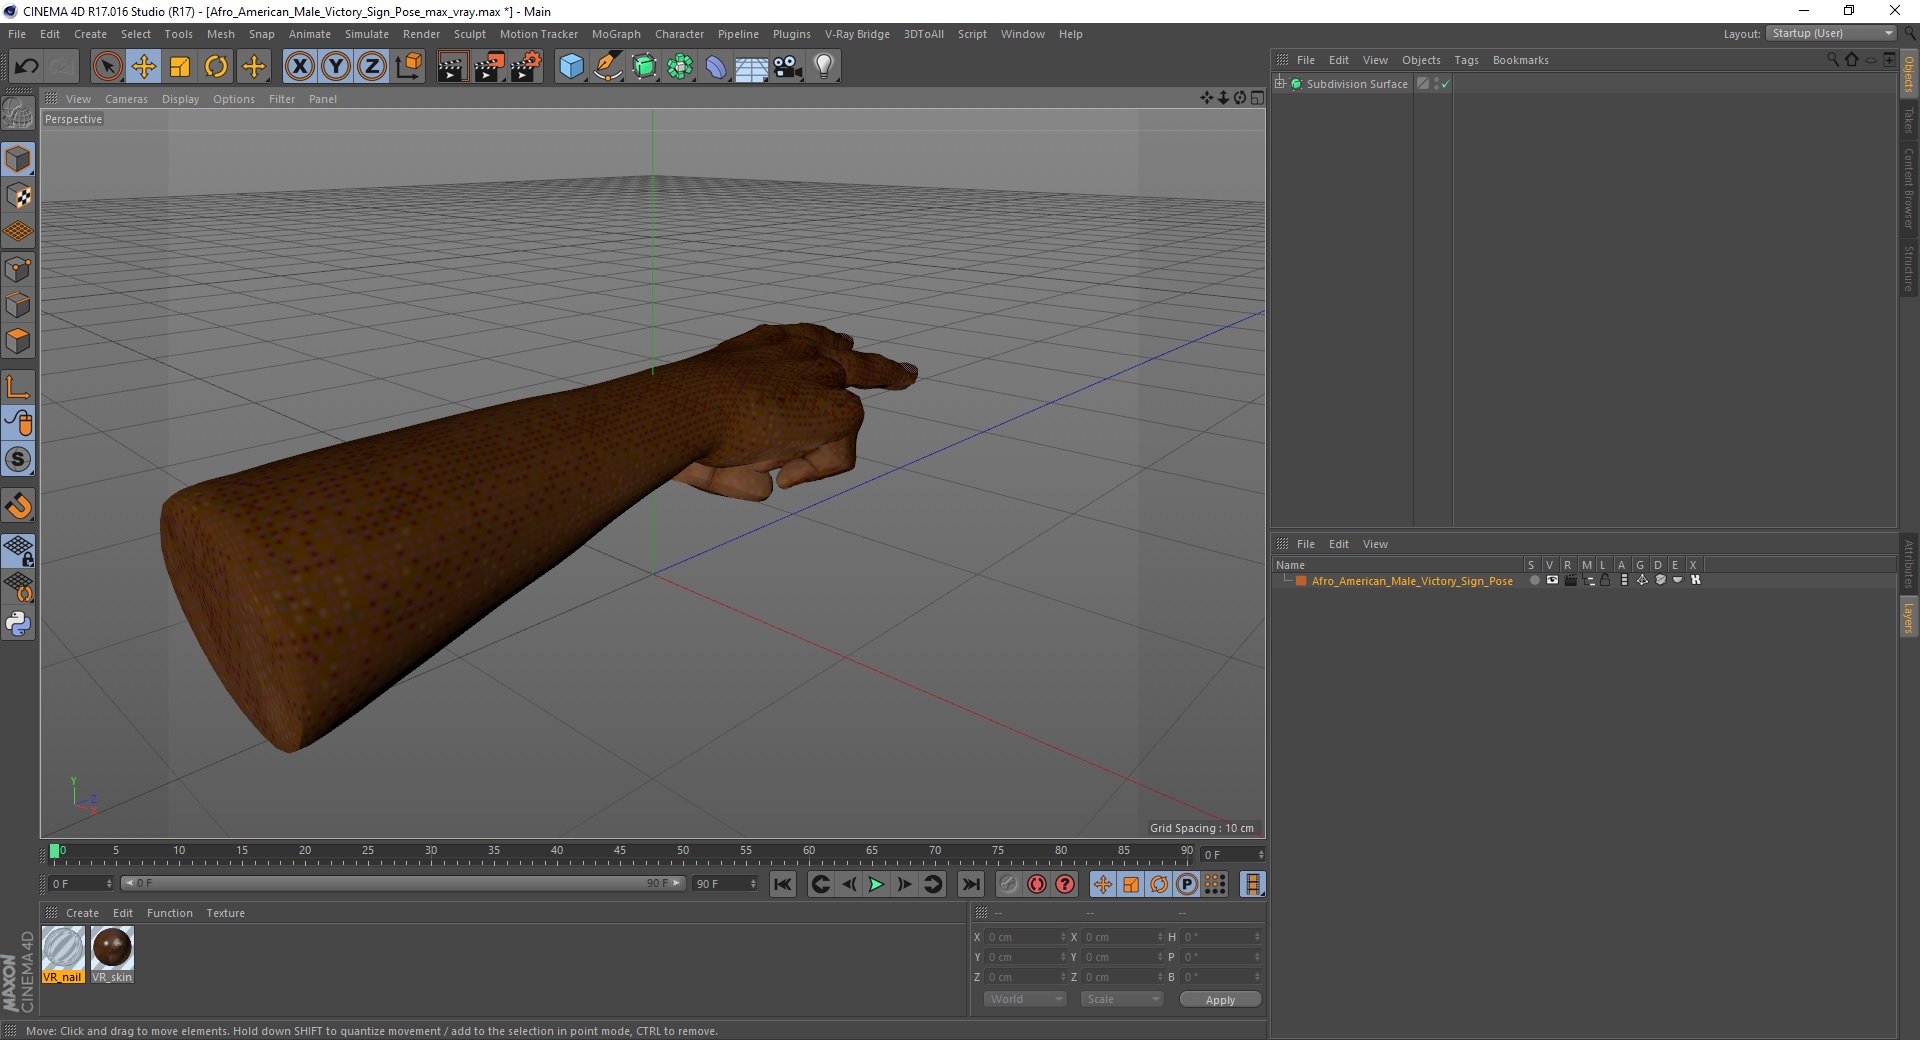Enable Points mode in left sidebar
The height and width of the screenshot is (1040, 1920).
18,269
